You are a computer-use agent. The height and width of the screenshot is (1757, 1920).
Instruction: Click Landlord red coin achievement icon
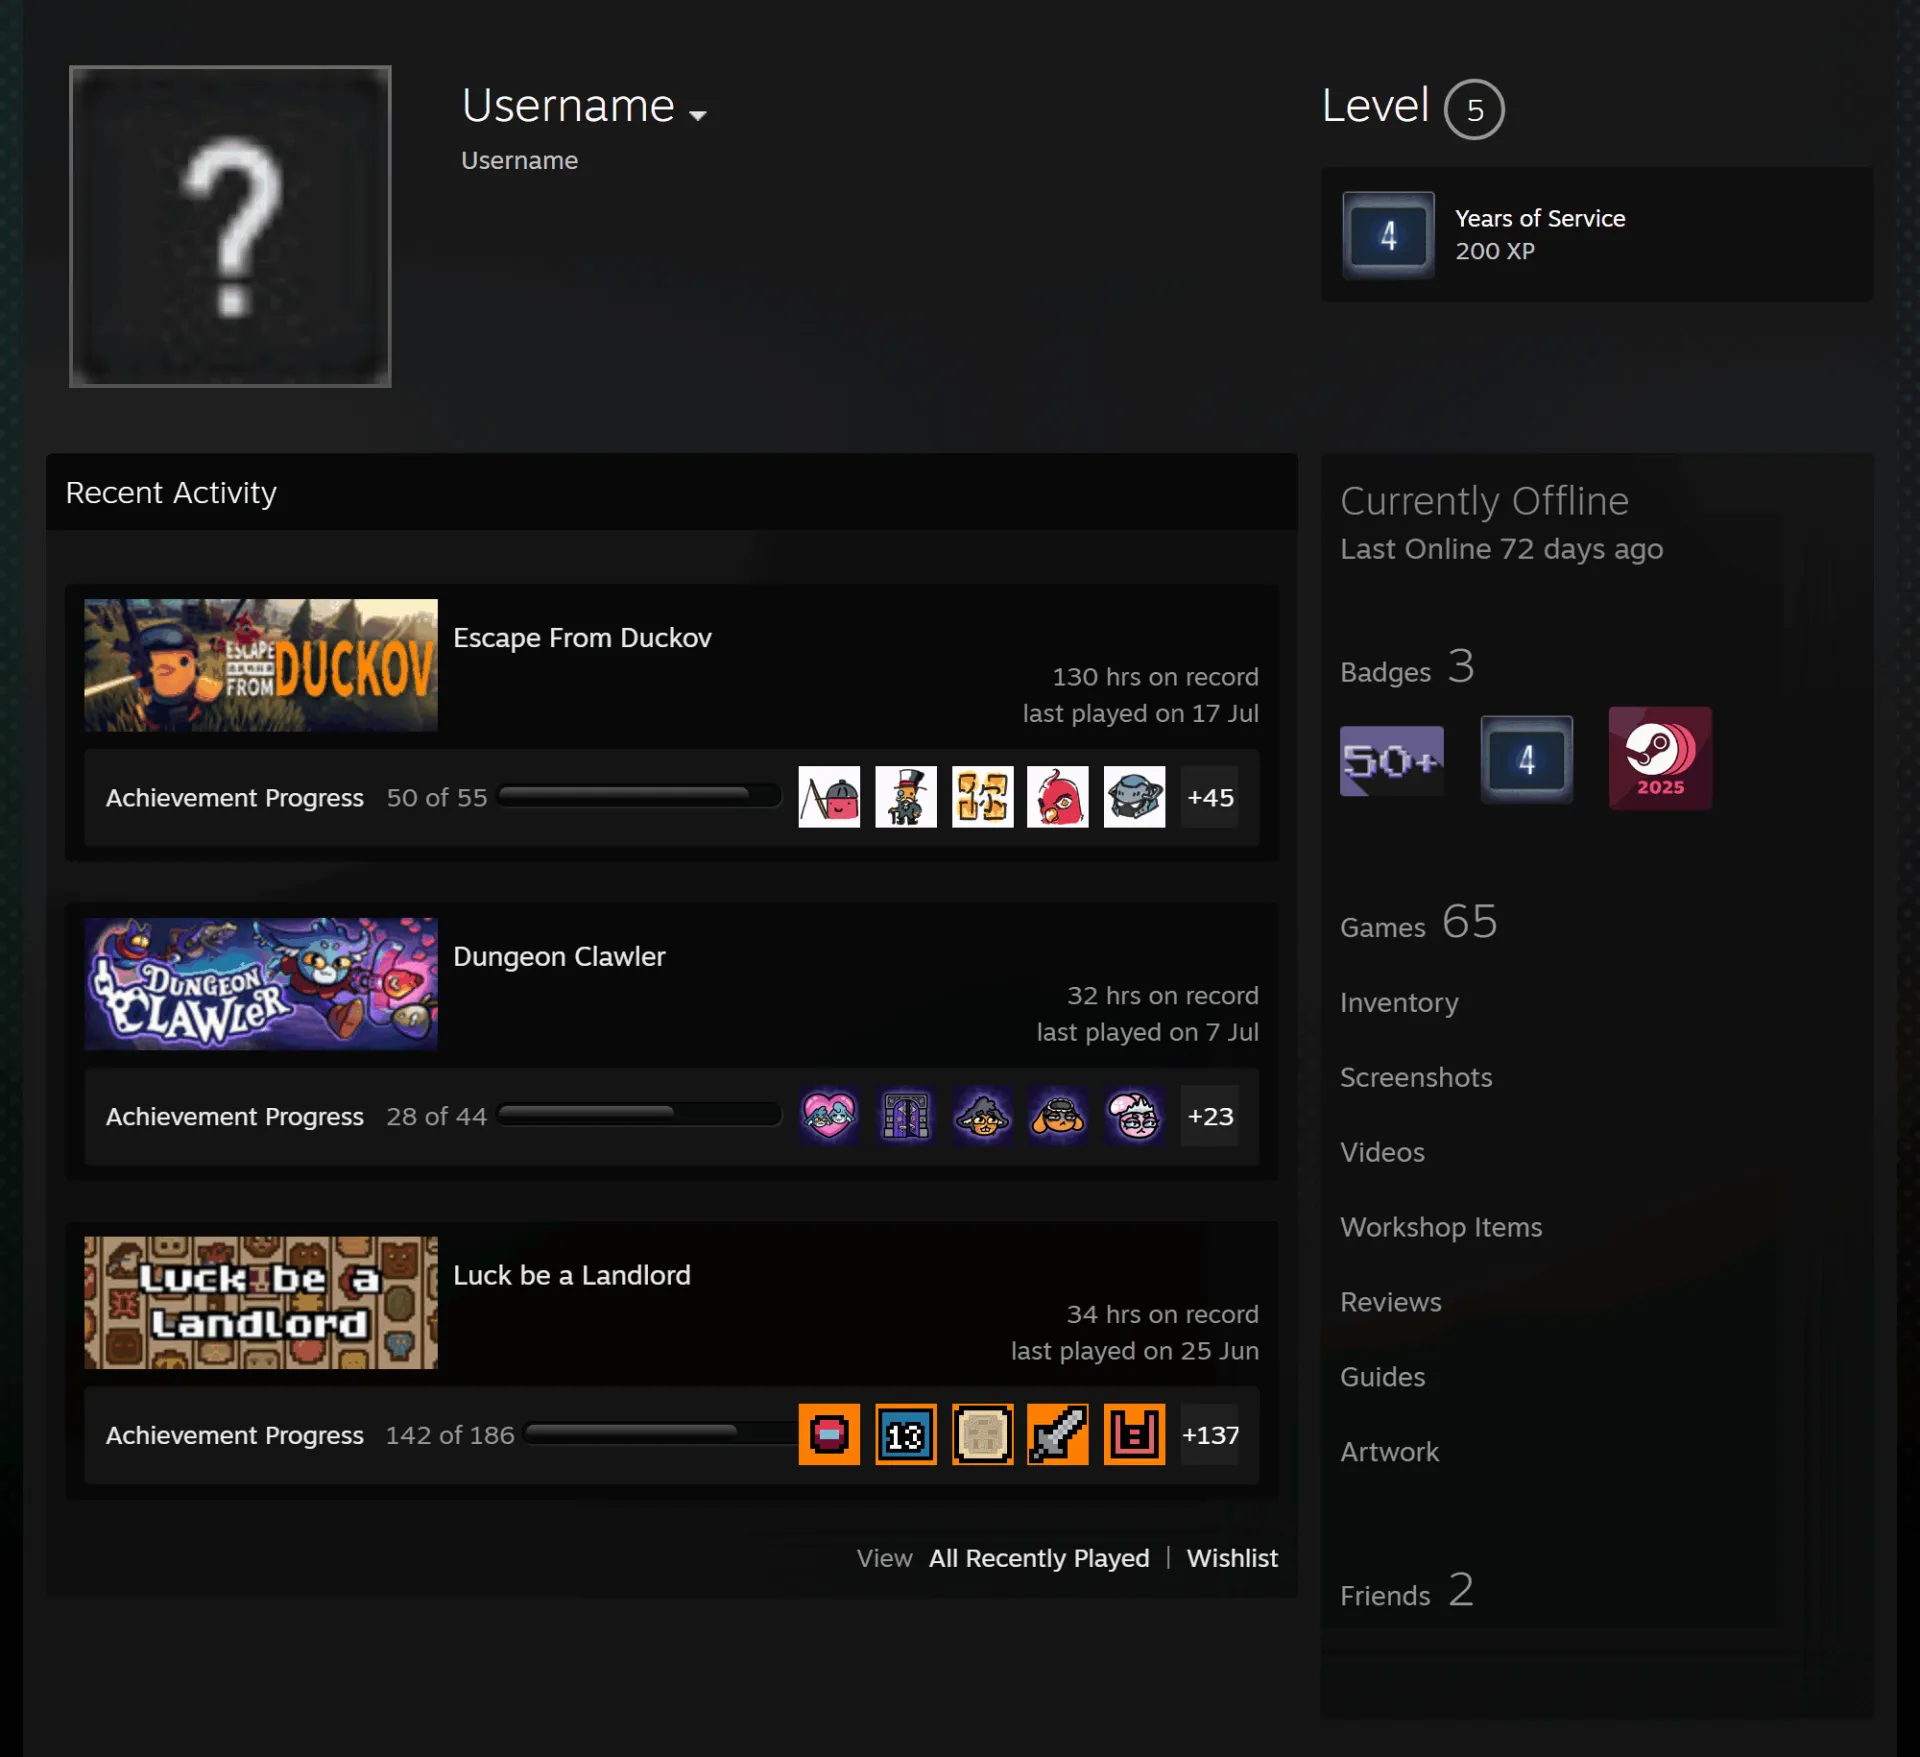[x=829, y=1434]
